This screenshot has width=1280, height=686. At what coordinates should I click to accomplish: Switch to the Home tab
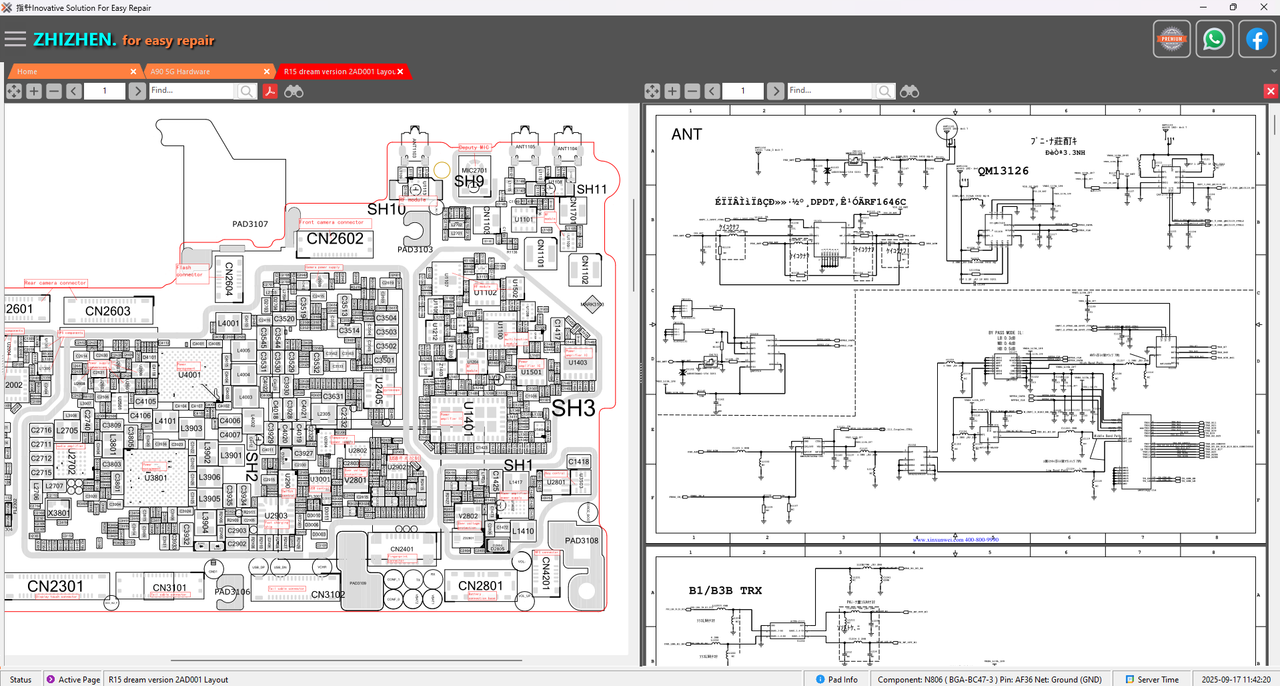point(70,72)
